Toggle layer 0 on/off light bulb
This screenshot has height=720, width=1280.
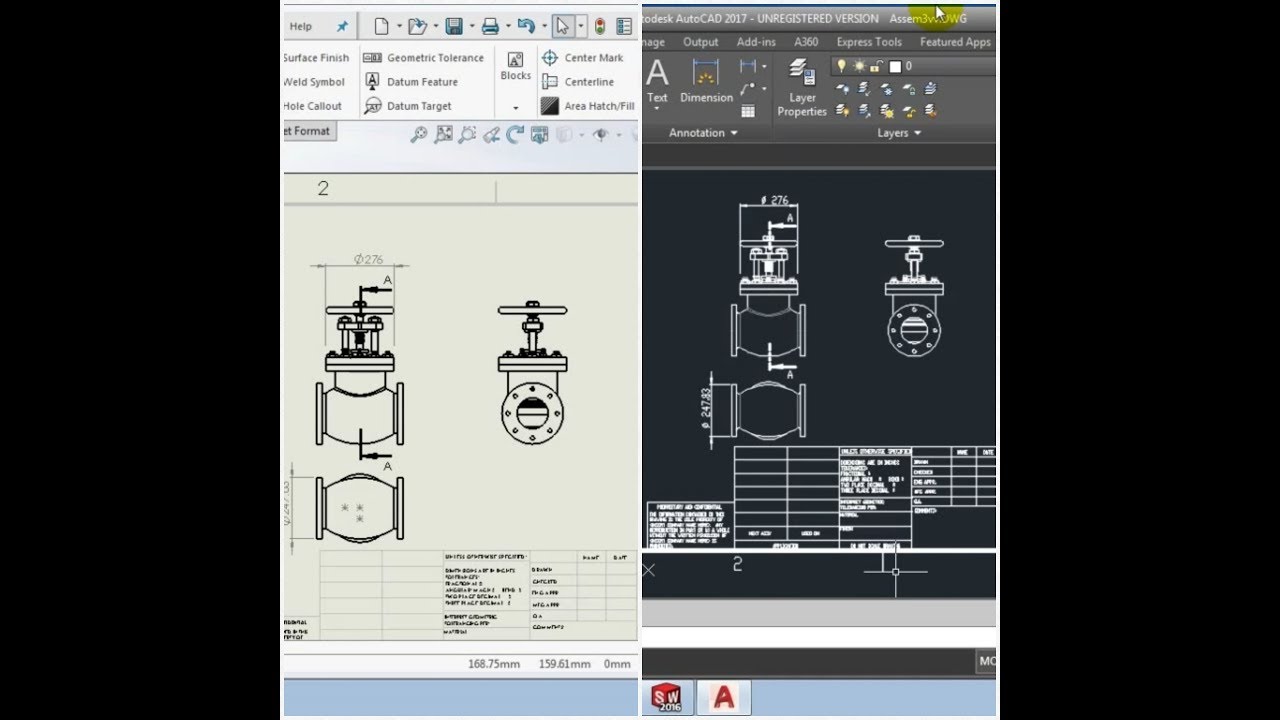(x=841, y=66)
